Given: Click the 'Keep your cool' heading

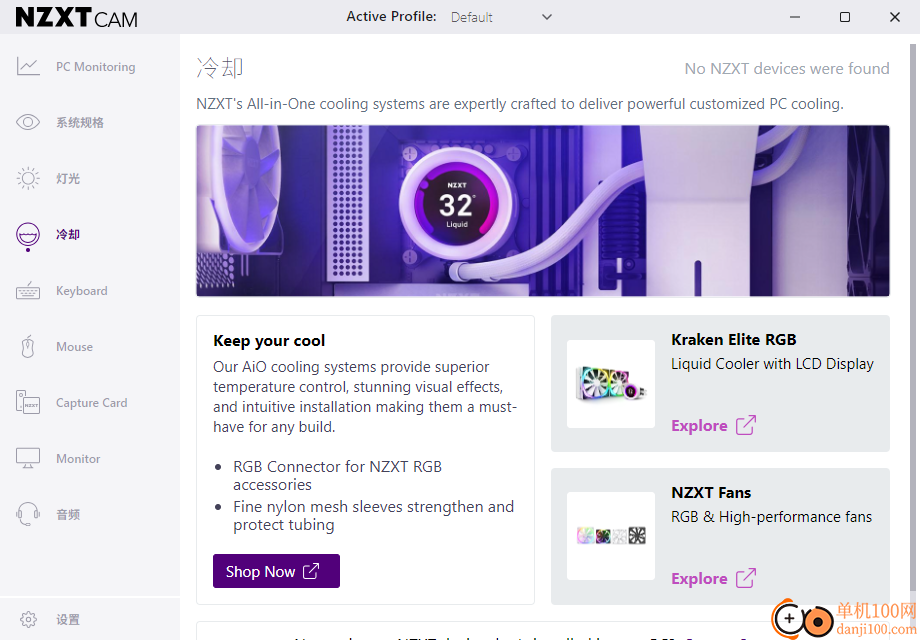Looking at the screenshot, I should (269, 341).
